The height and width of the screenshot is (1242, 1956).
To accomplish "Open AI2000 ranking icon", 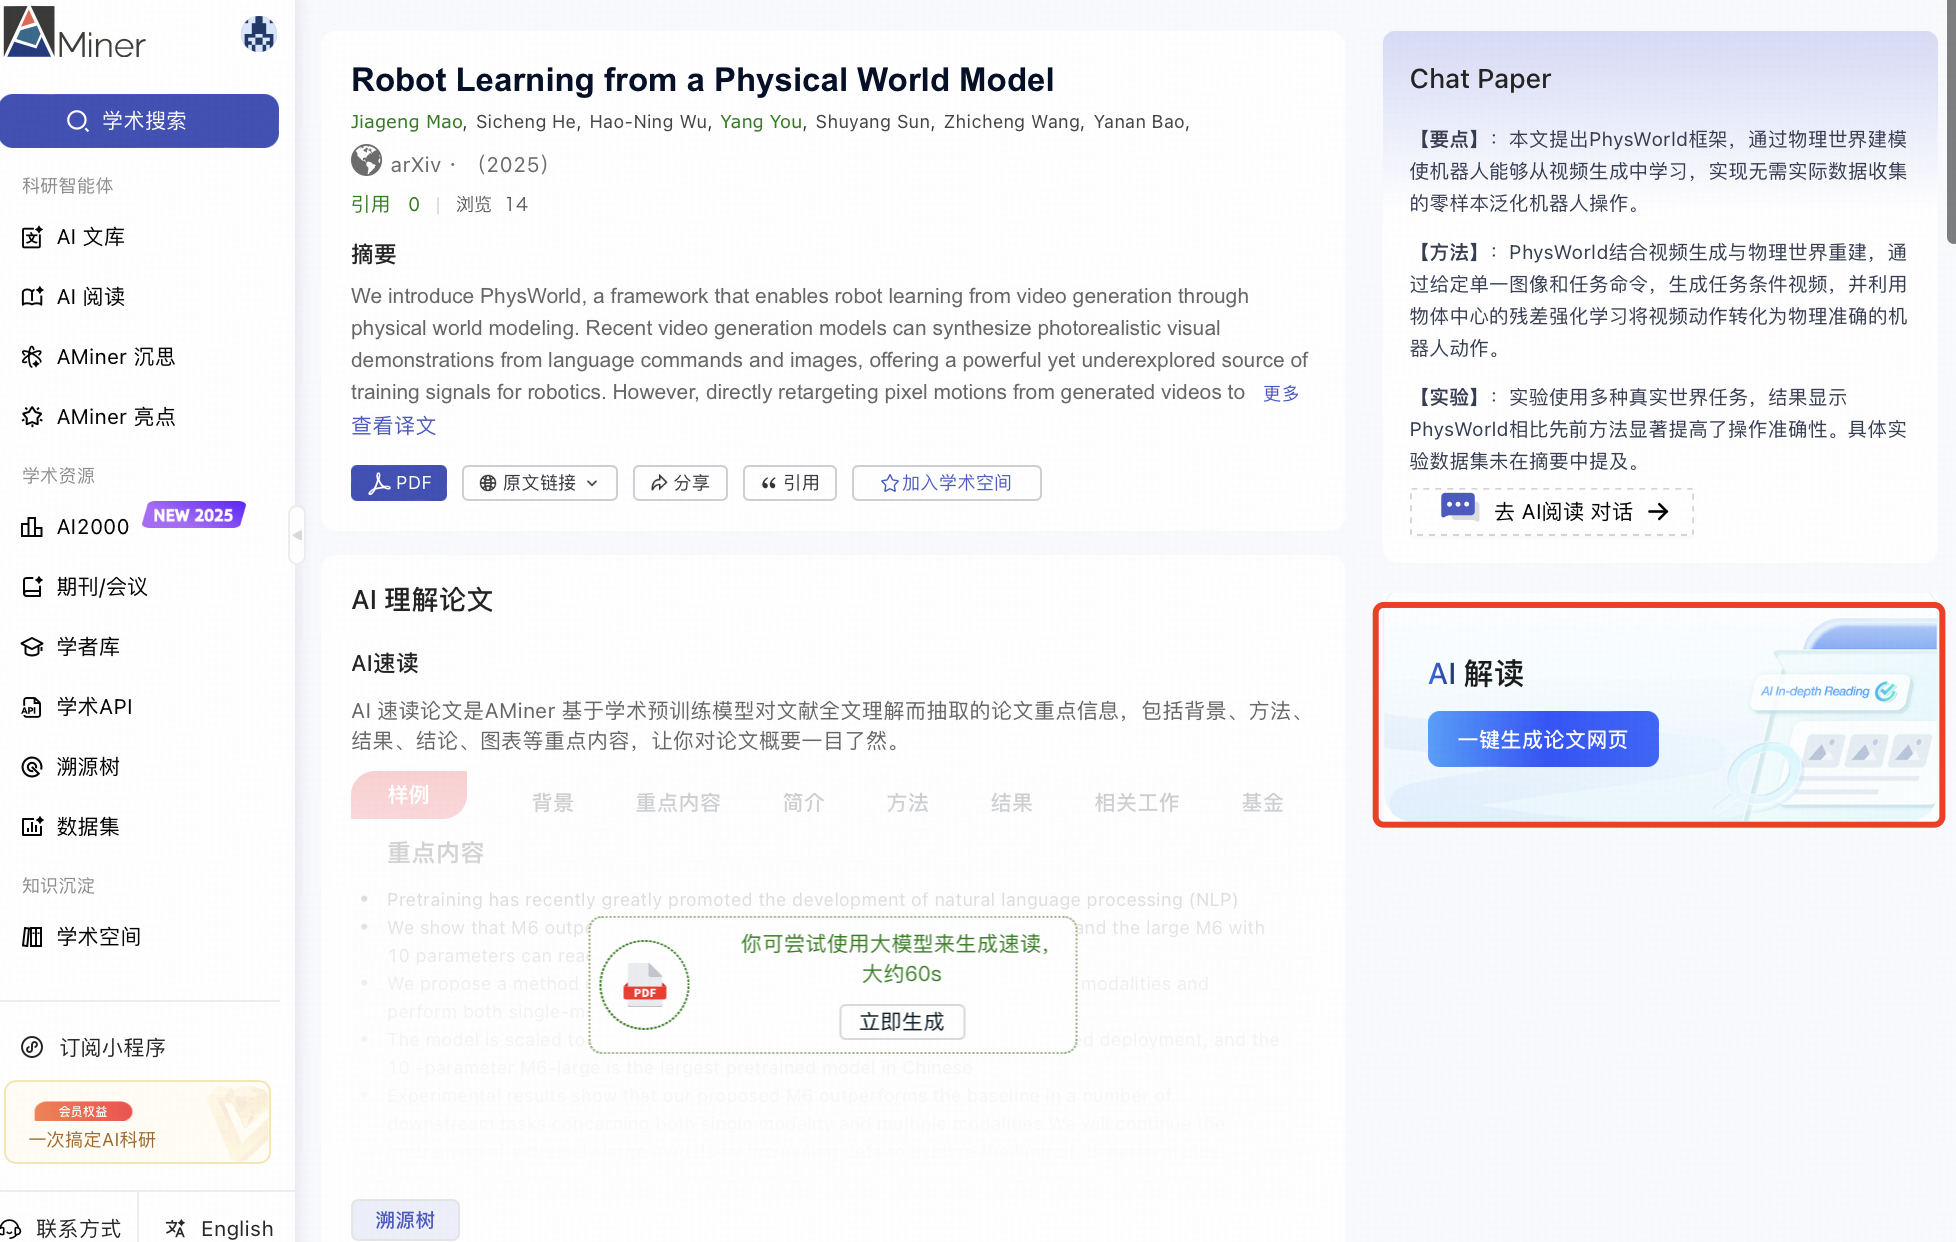I will 32,527.
